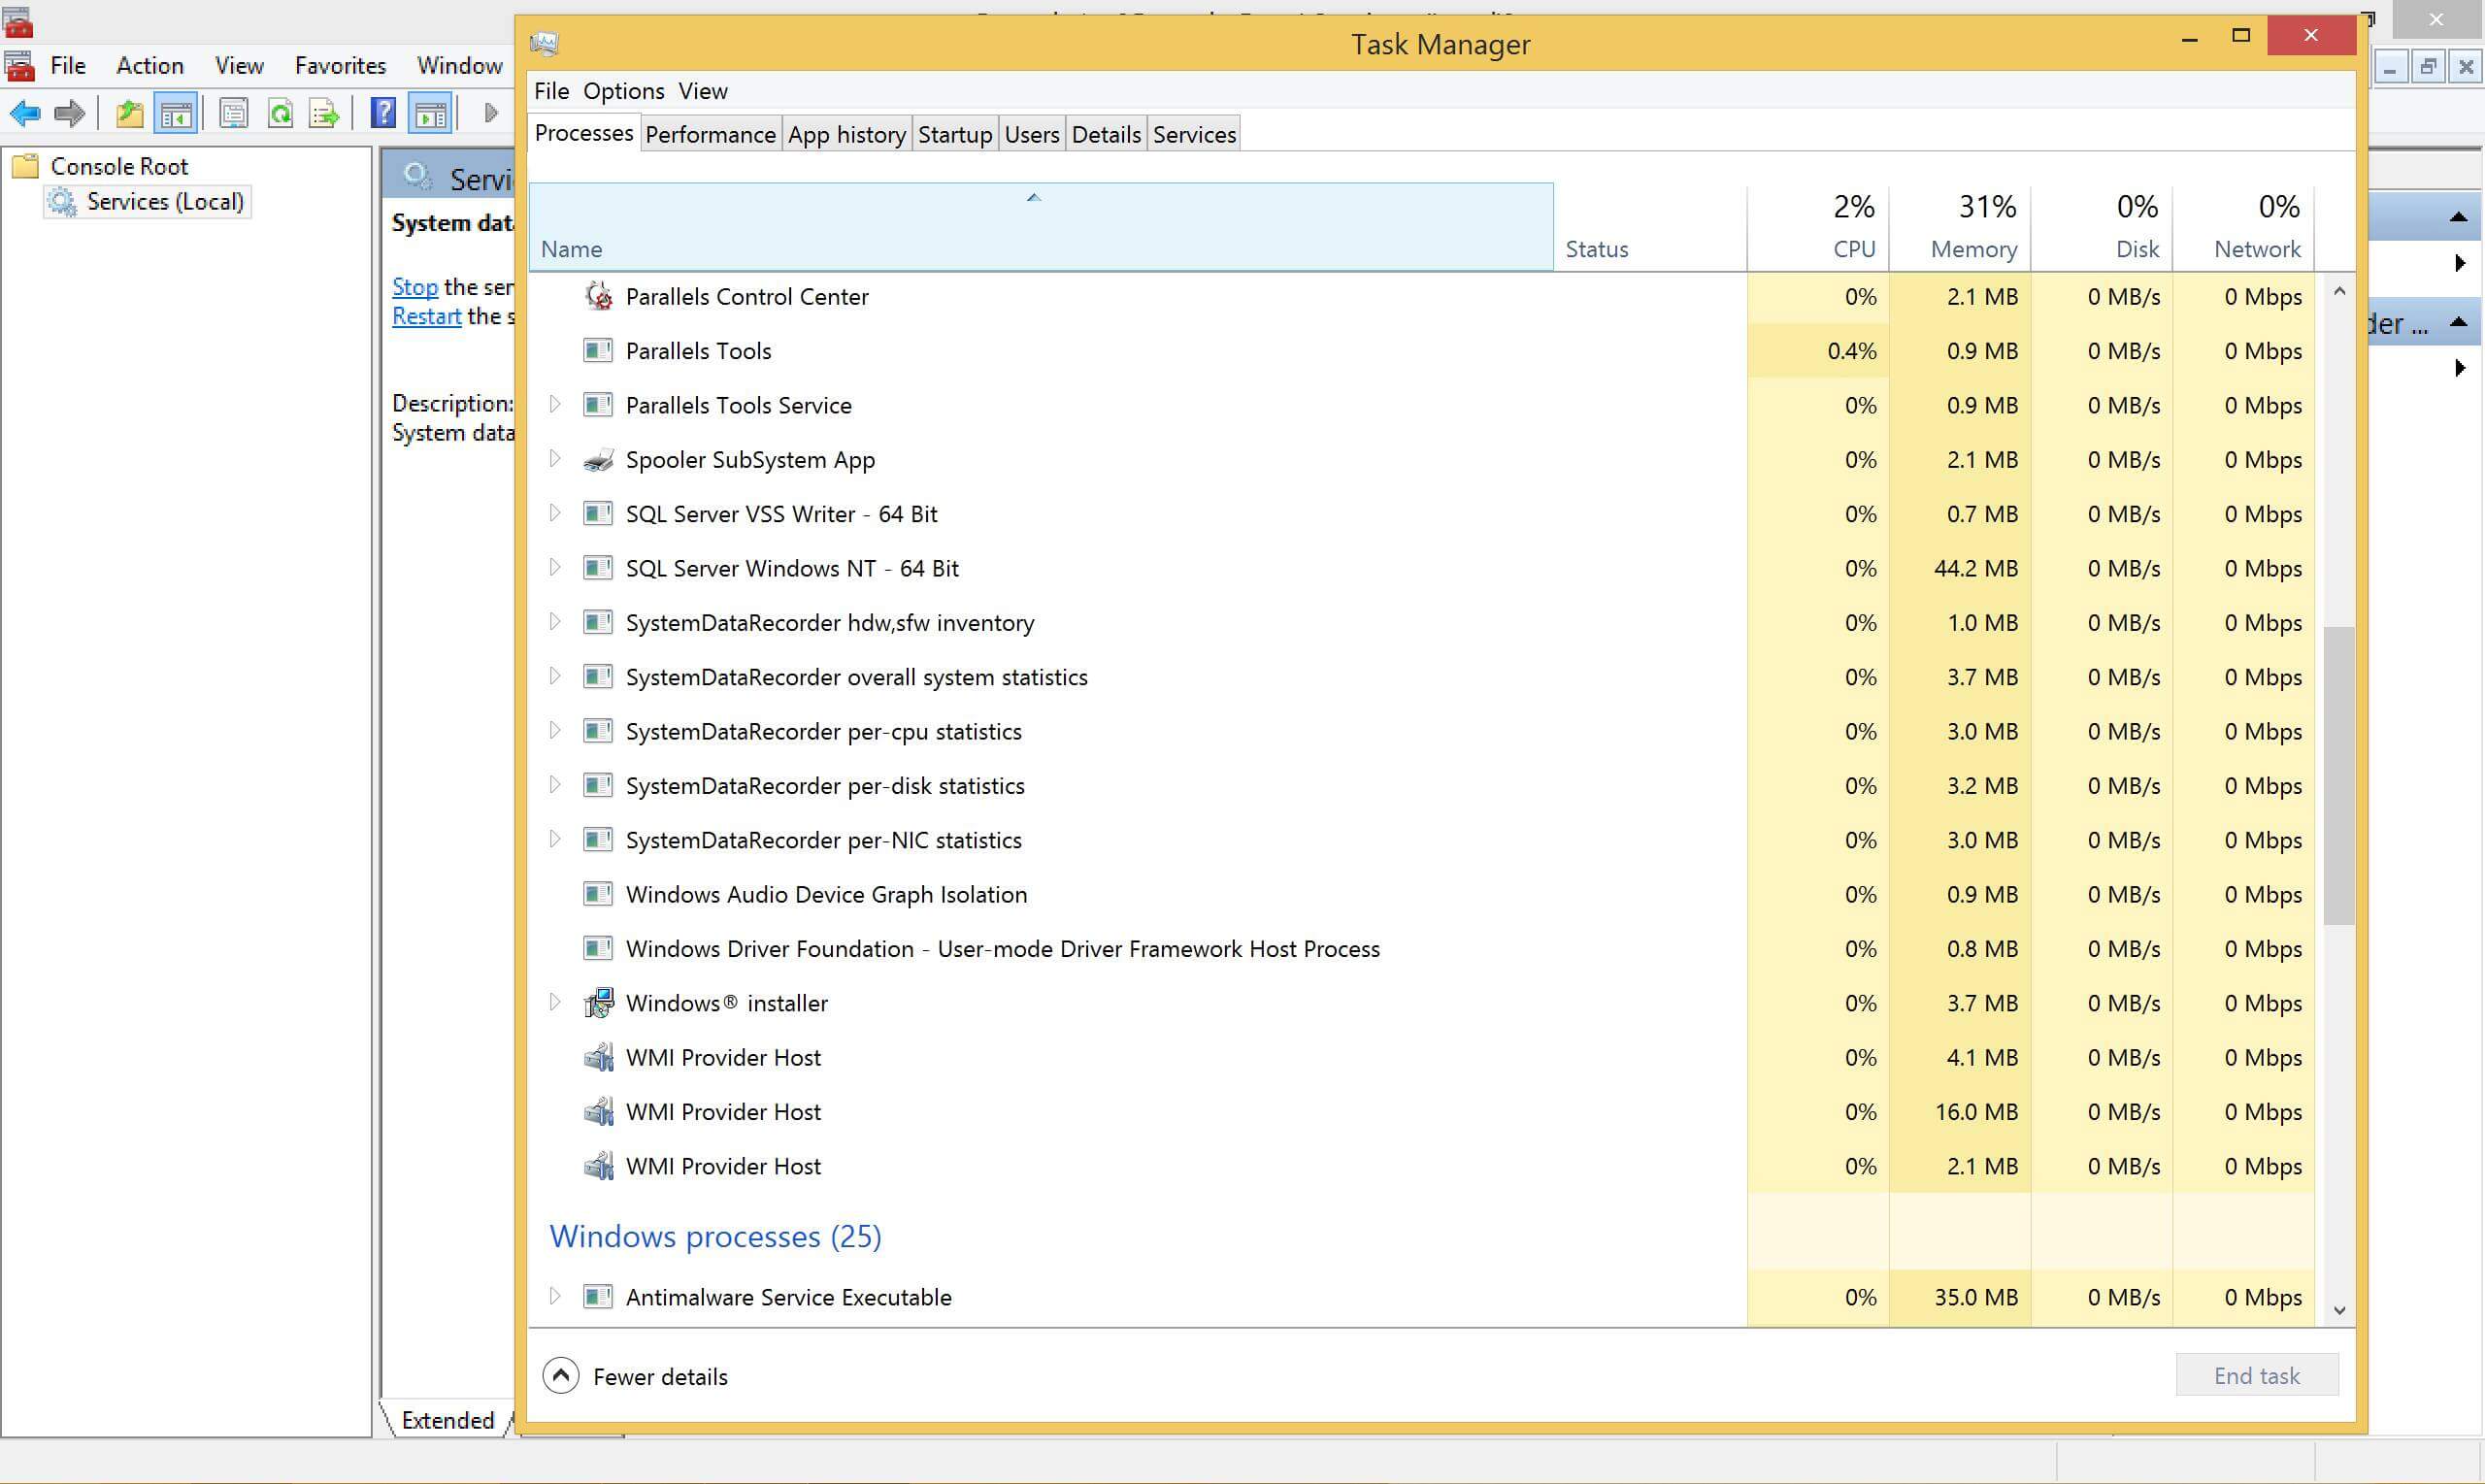Select the Windows Driver Foundation process row
This screenshot has width=2485, height=1484.
click(x=1422, y=948)
